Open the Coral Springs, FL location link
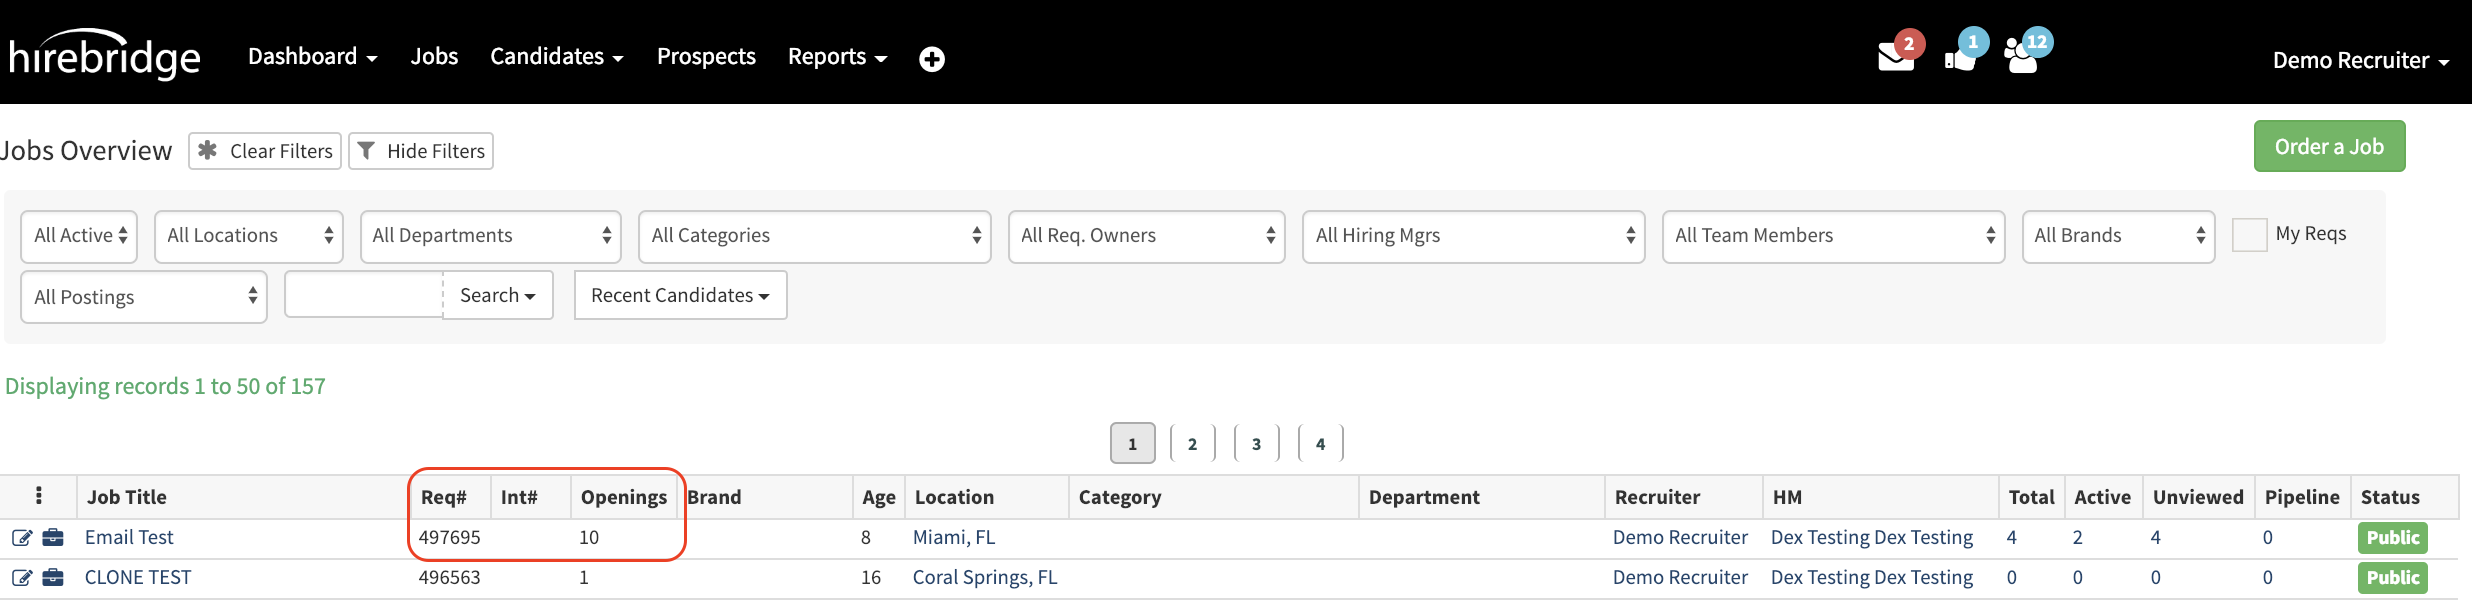The image size is (2472, 600). point(985,578)
